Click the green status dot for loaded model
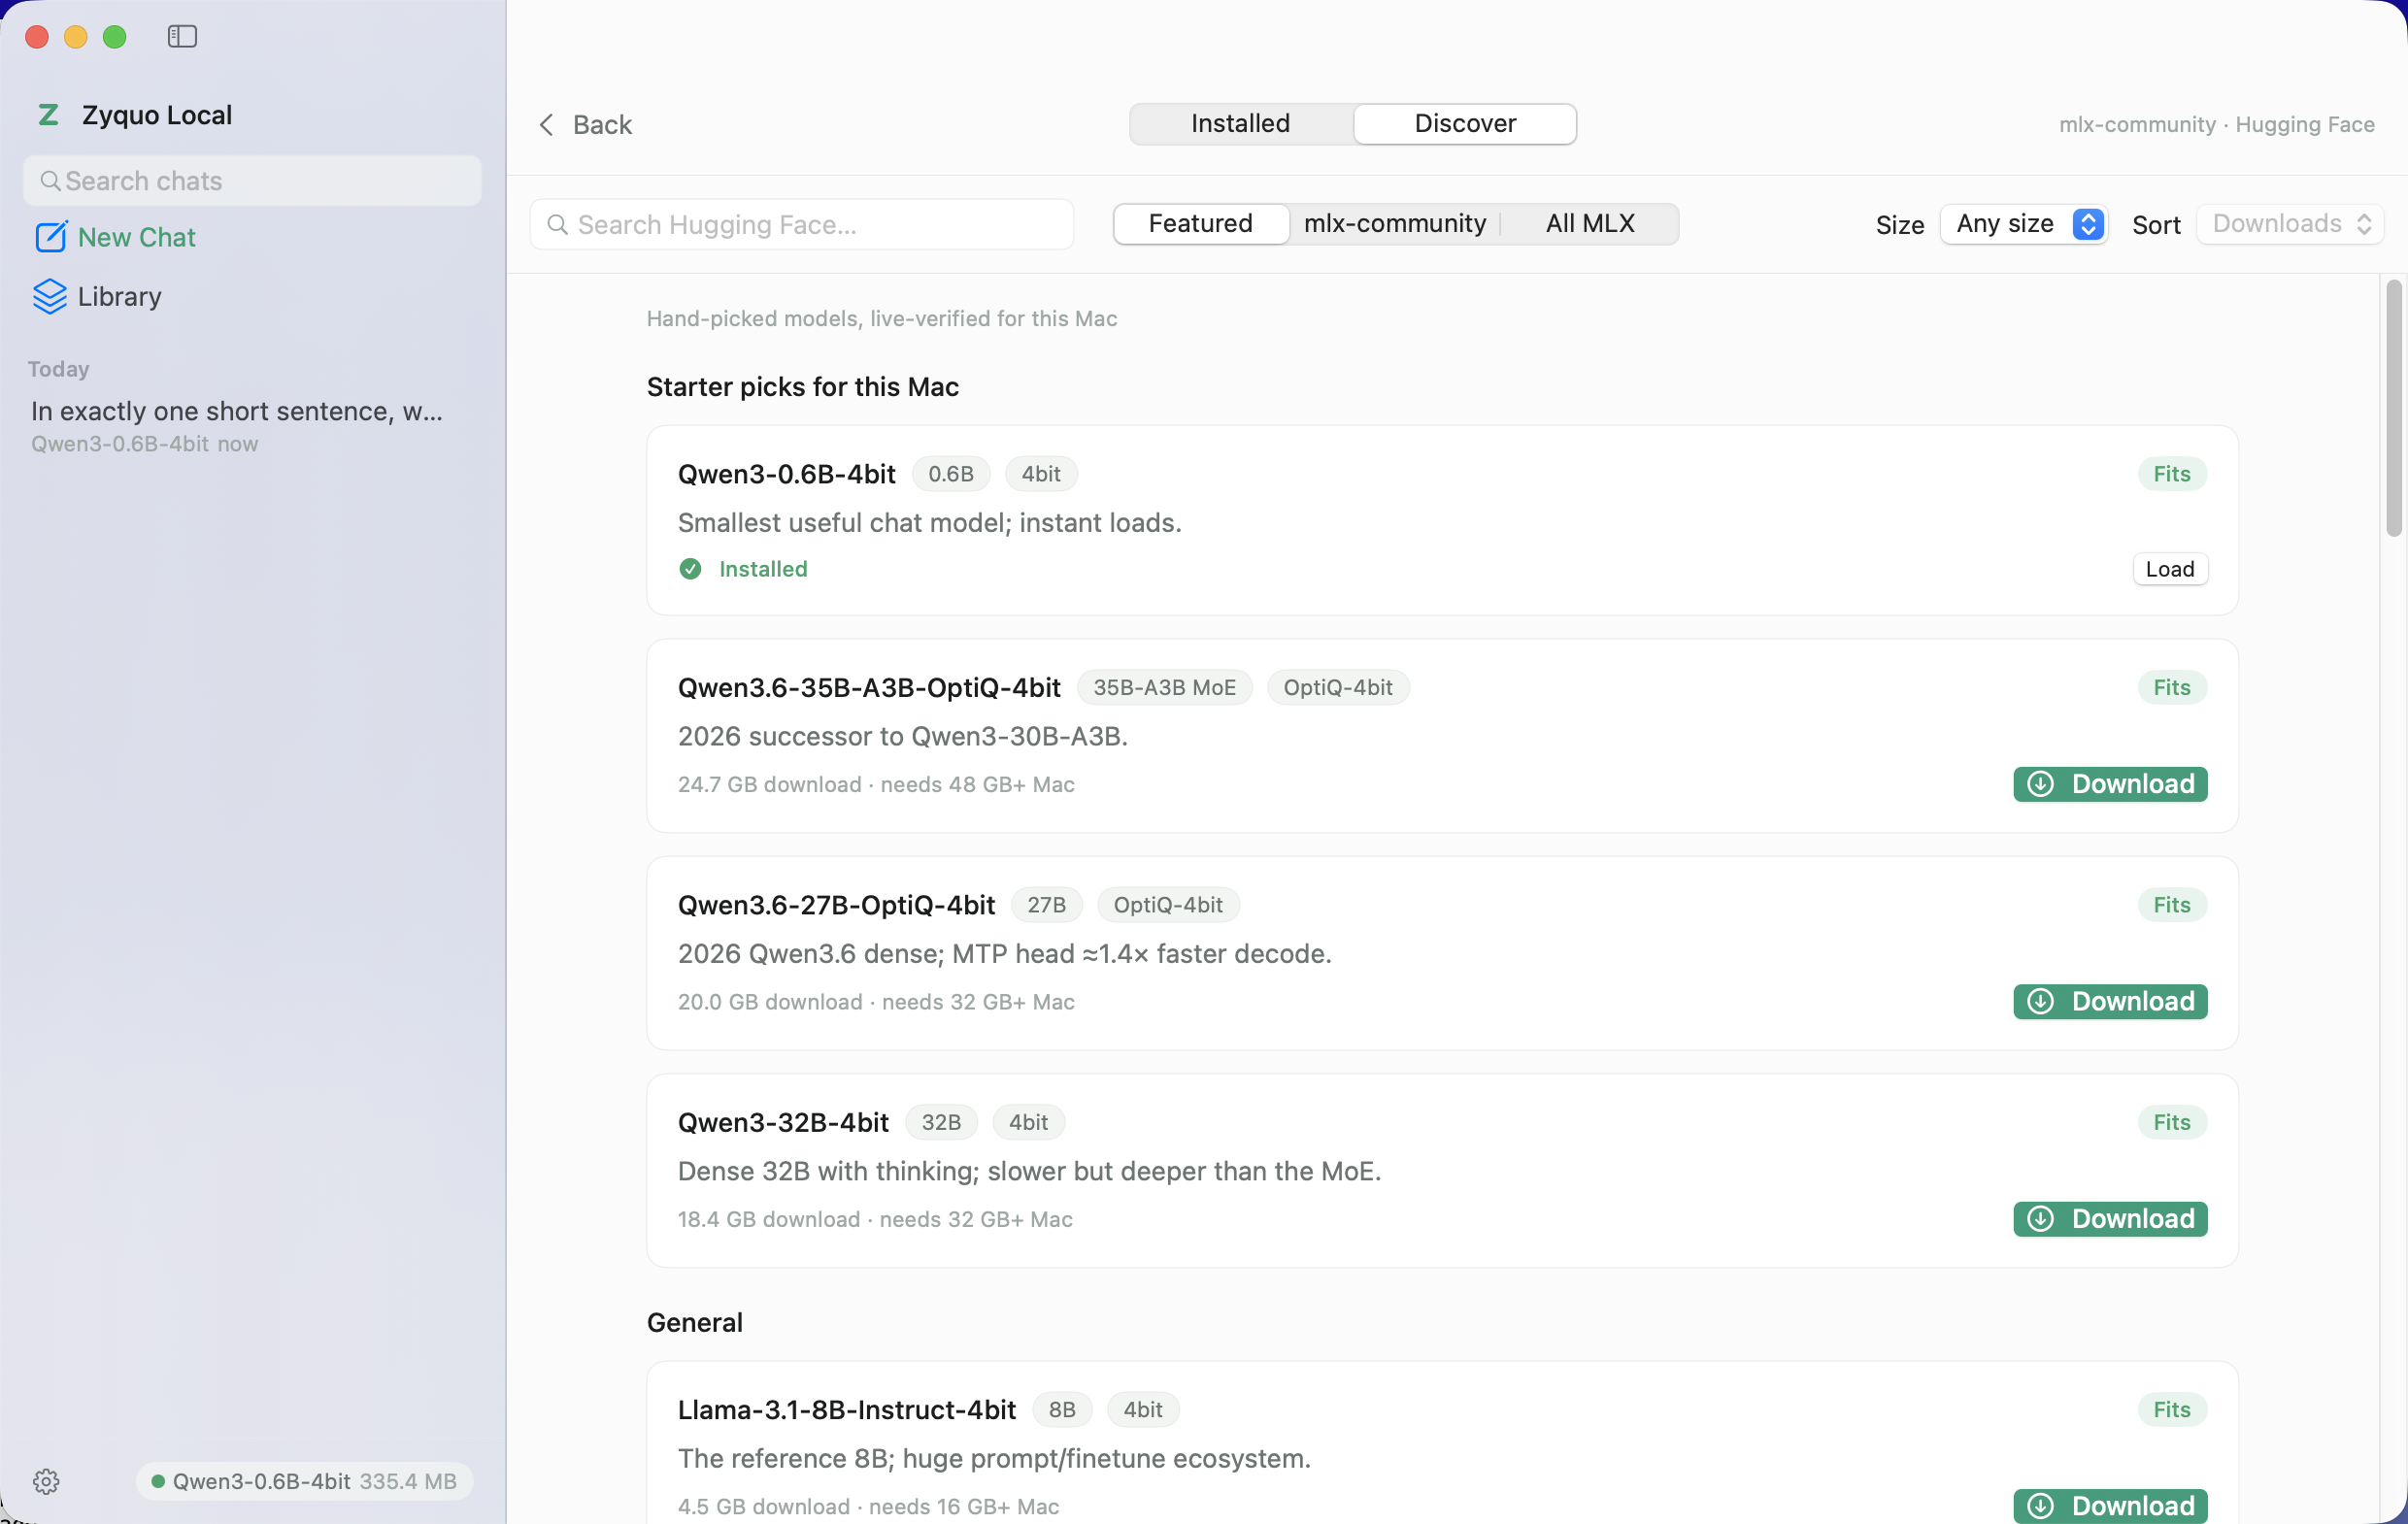The width and height of the screenshot is (2408, 1524). pyautogui.click(x=157, y=1481)
